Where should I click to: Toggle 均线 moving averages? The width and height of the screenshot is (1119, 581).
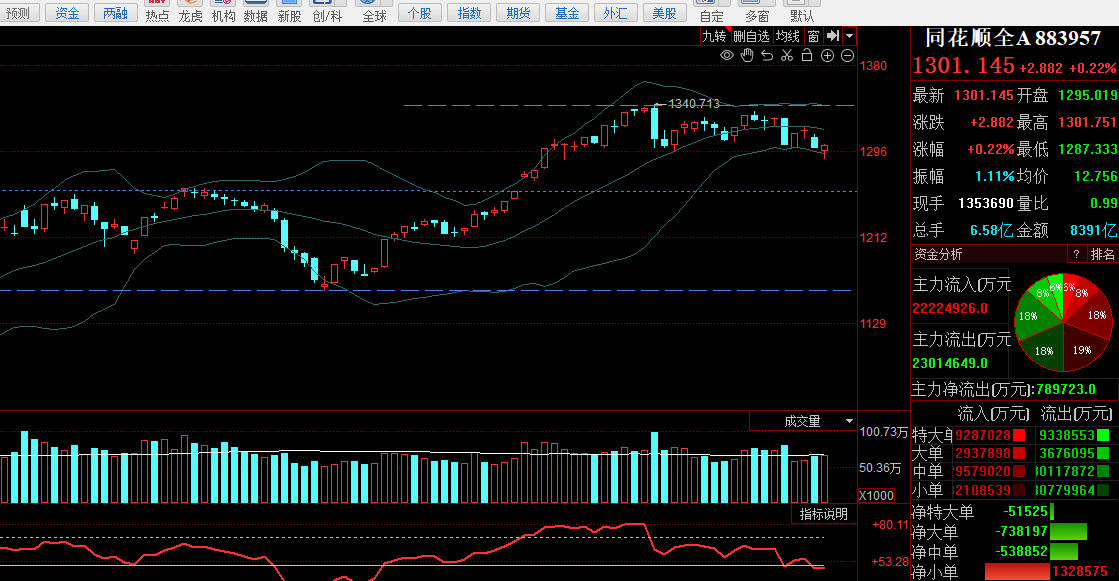788,36
